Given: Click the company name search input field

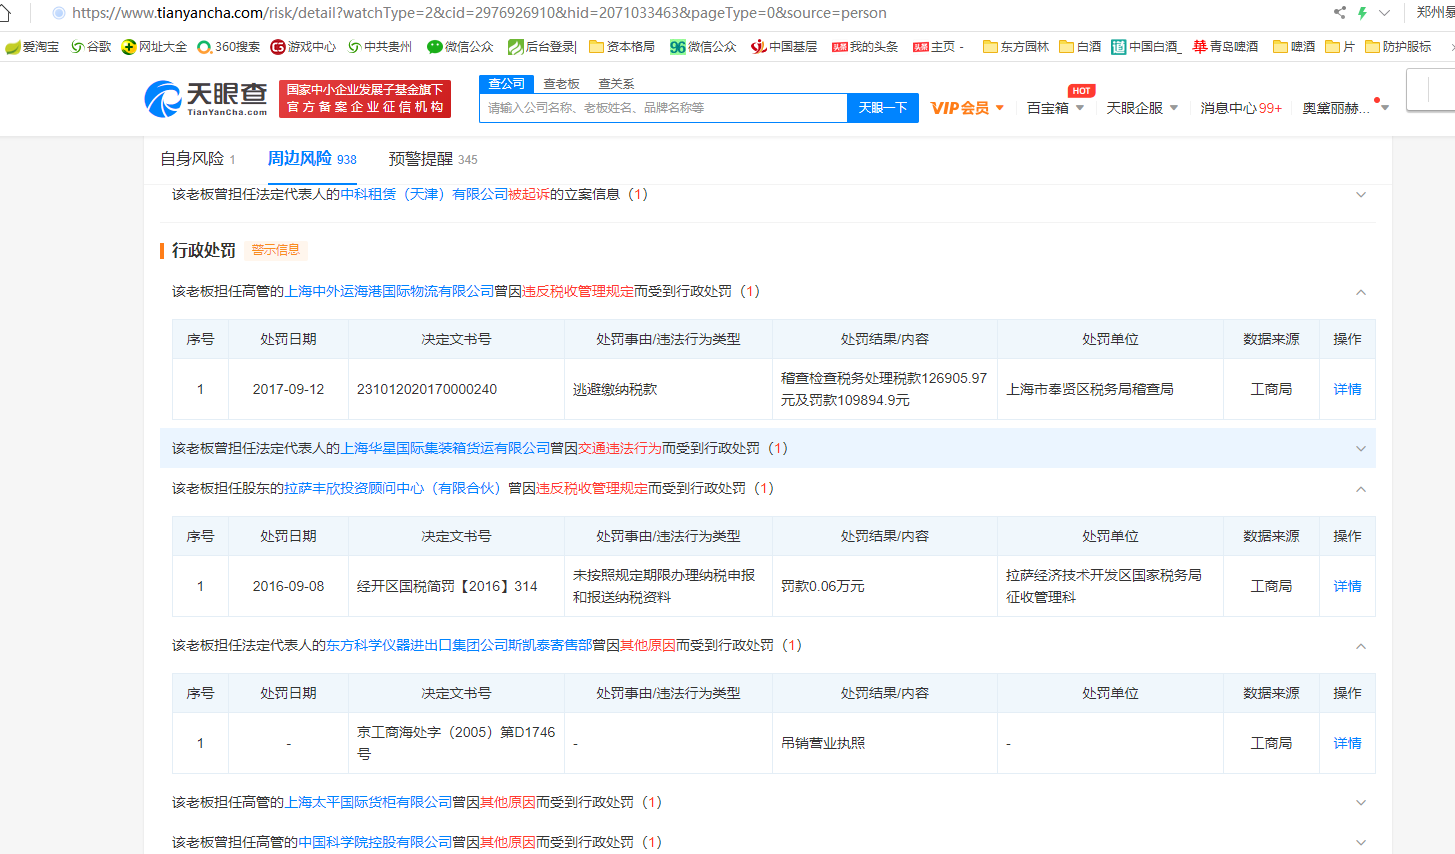Looking at the screenshot, I should click(x=663, y=108).
